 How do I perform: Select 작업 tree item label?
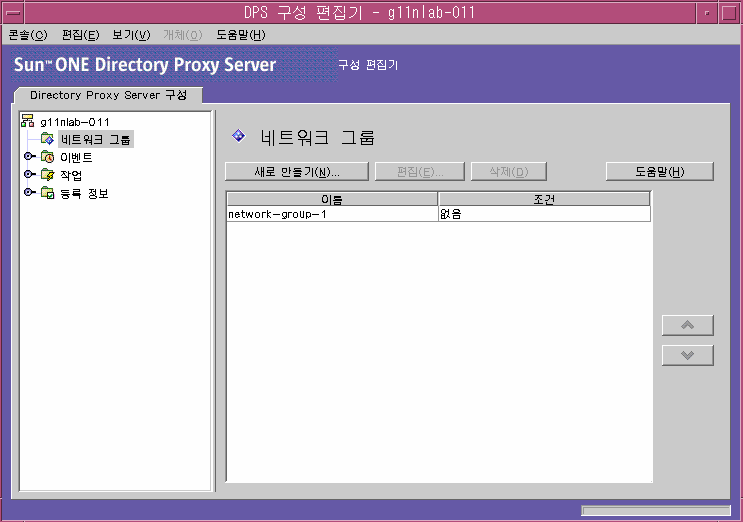pyautogui.click(x=71, y=175)
